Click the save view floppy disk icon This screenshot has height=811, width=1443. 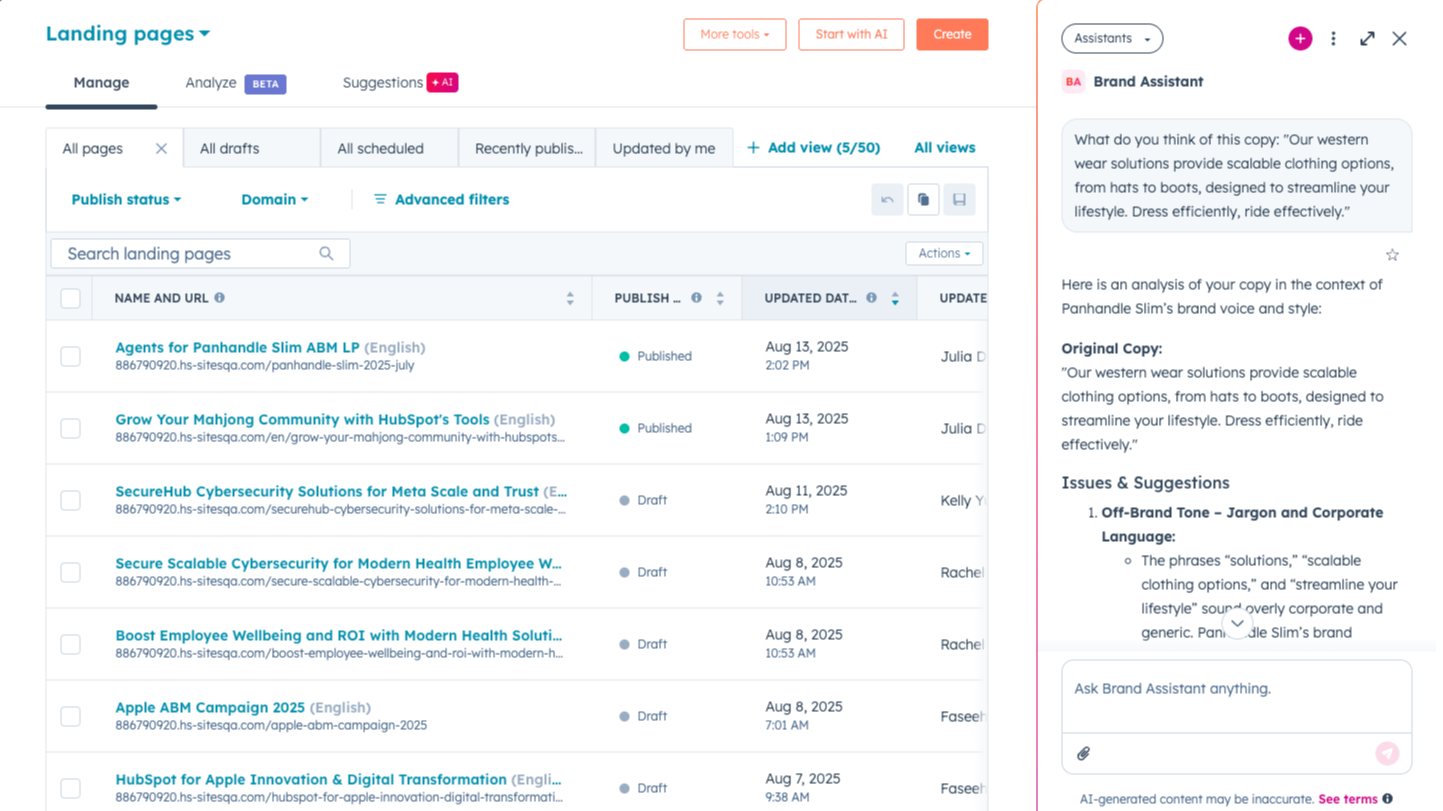click(959, 200)
